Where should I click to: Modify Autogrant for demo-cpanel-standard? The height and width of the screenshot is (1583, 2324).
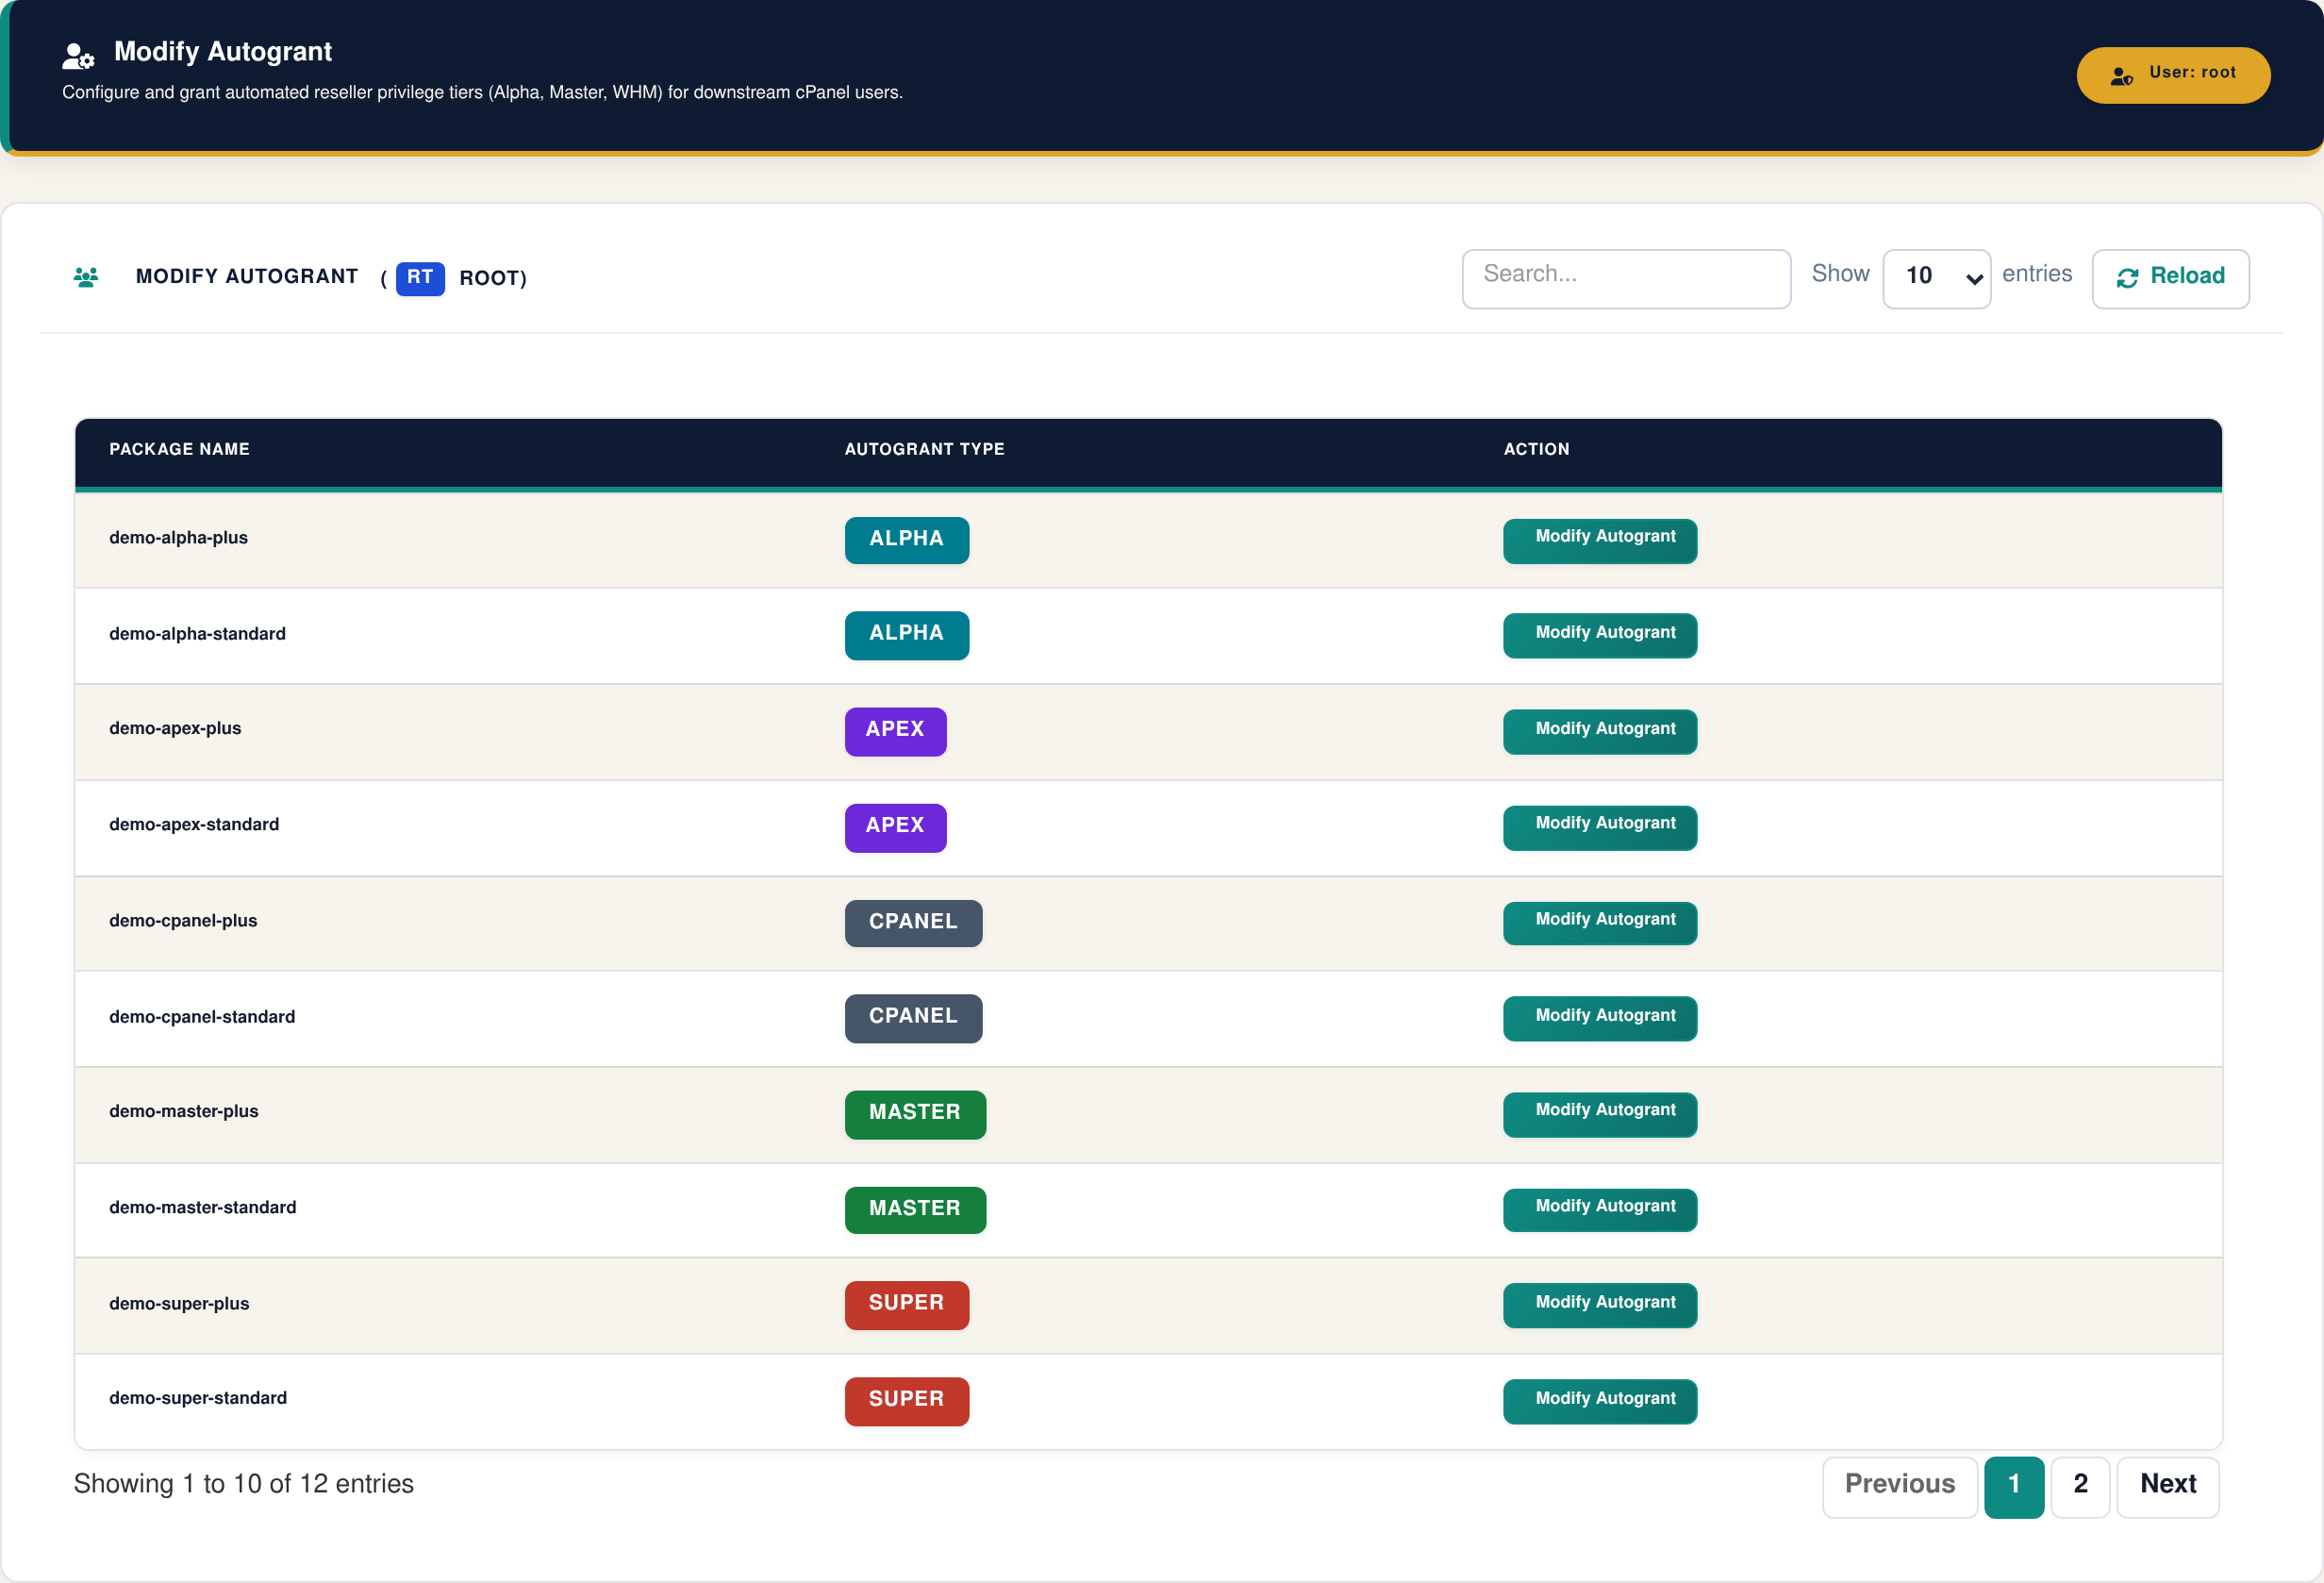coord(1599,1018)
